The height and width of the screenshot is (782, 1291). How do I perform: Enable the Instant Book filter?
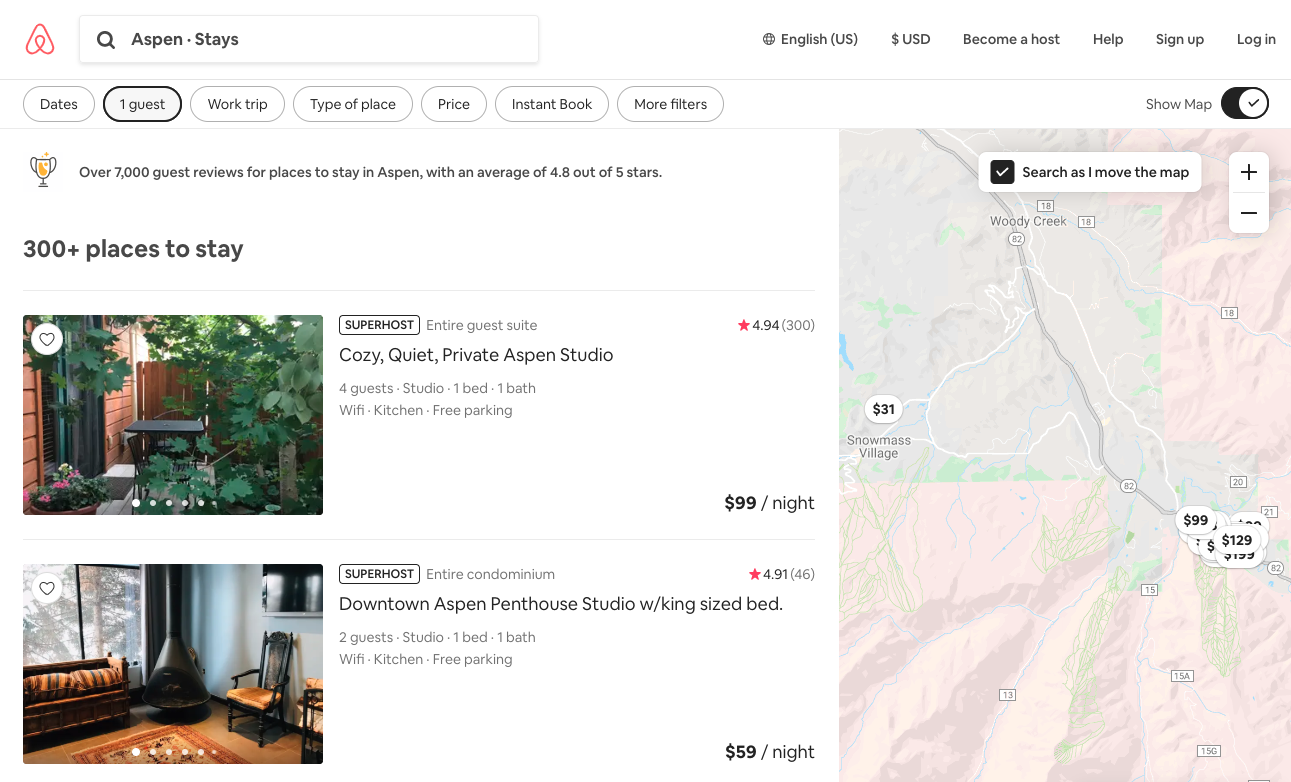(551, 103)
